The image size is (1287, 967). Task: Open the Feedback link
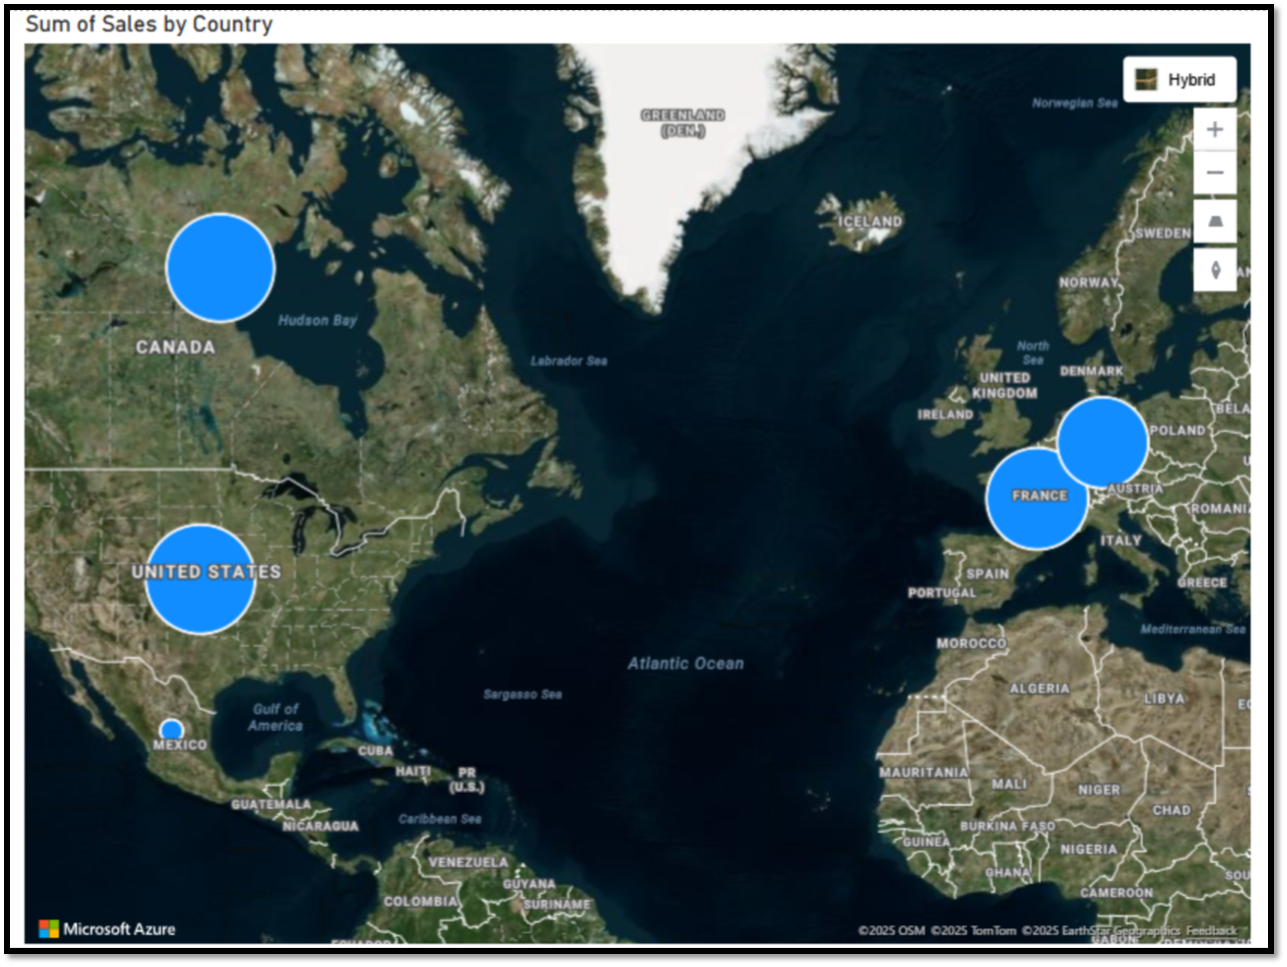click(x=1211, y=931)
